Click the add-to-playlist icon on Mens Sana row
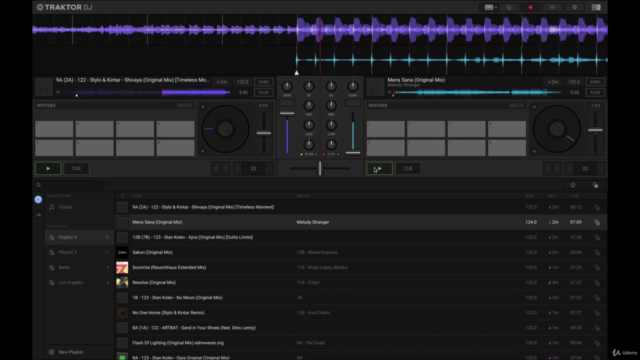640x360 pixels. (597, 222)
